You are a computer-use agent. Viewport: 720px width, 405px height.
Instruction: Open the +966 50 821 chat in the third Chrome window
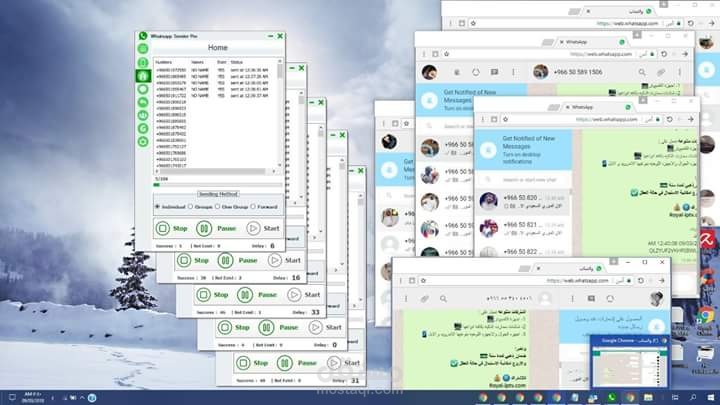tap(523, 228)
